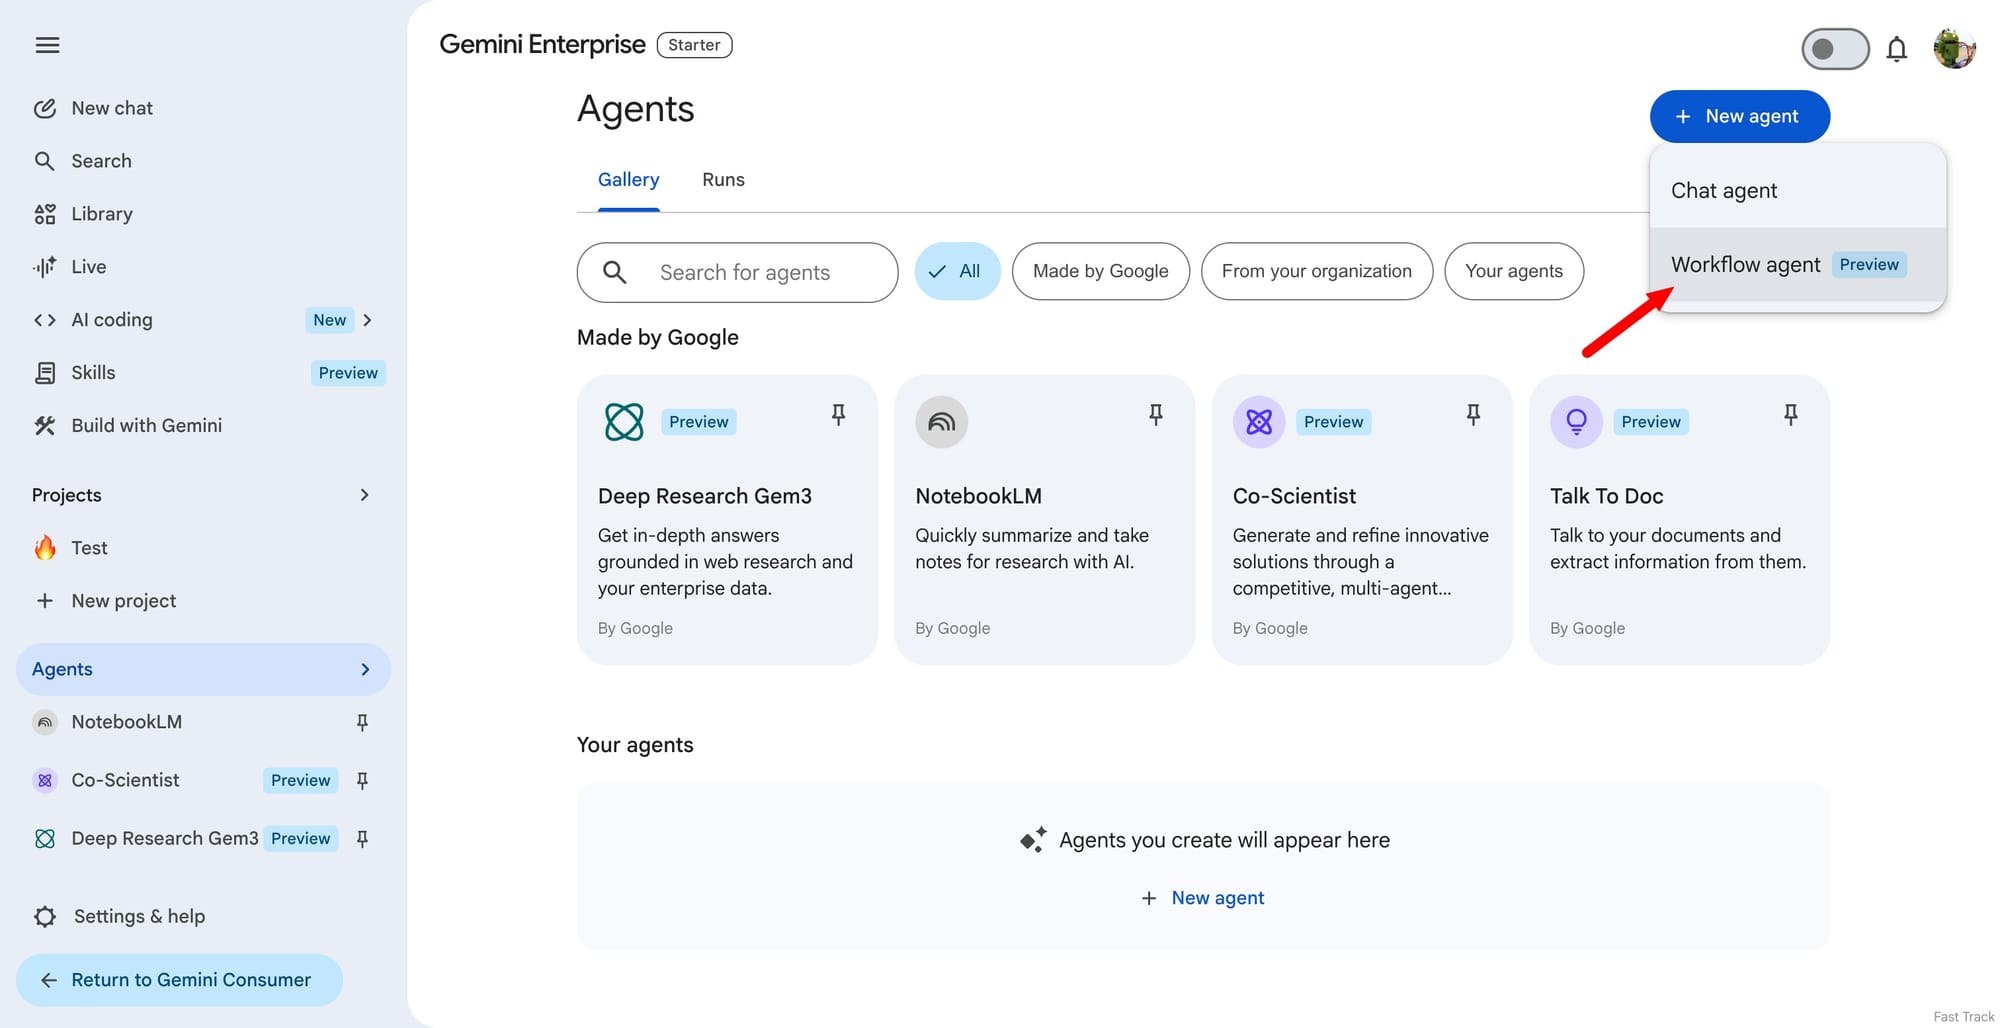Viewport: 2000px width, 1028px height.
Task: Open the Deep Research Gem3 card
Action: coord(727,520)
